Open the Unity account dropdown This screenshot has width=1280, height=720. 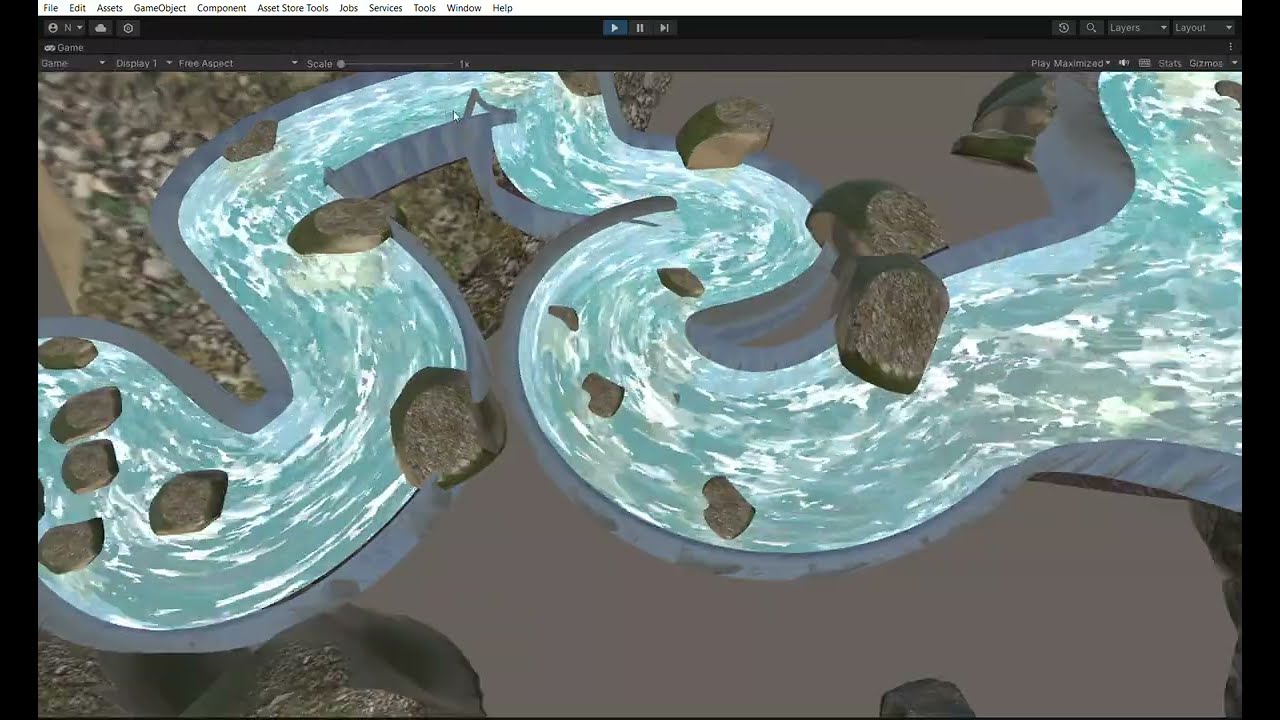coord(65,28)
